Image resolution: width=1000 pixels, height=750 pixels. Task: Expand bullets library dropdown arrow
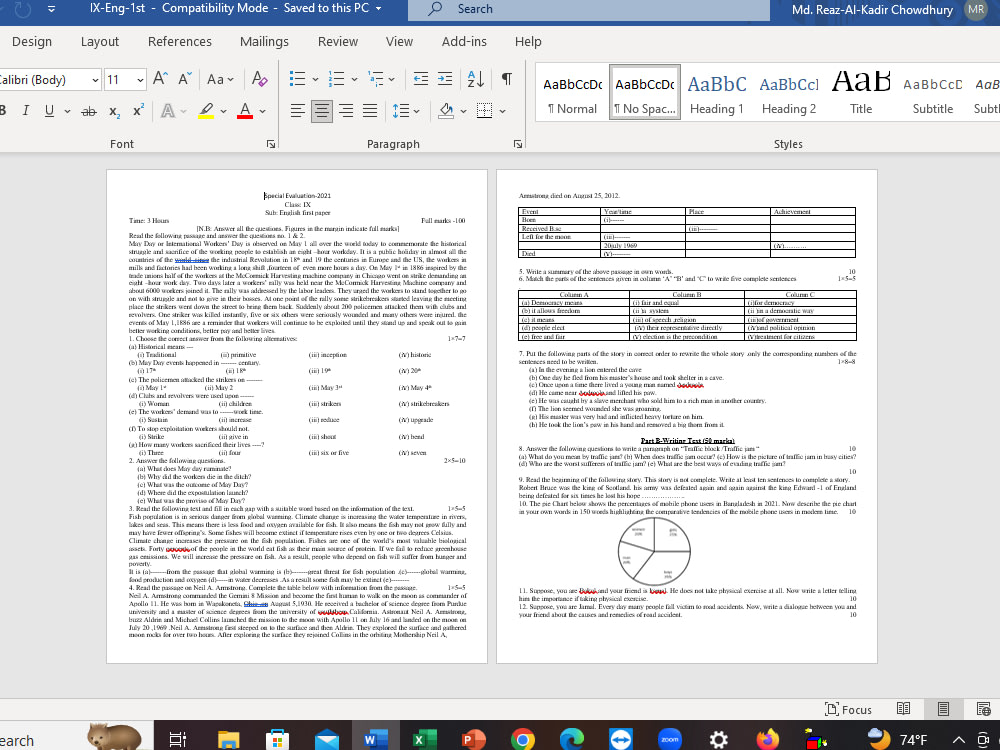coord(315,80)
